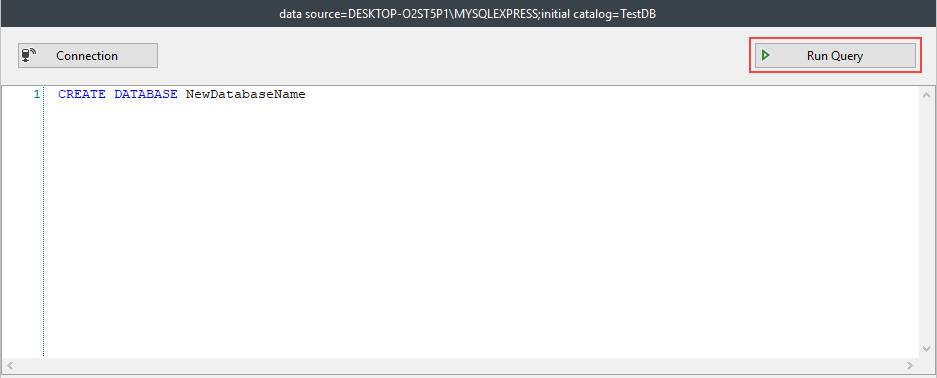
Task: Execute the SQL with Run Query
Action: click(835, 56)
